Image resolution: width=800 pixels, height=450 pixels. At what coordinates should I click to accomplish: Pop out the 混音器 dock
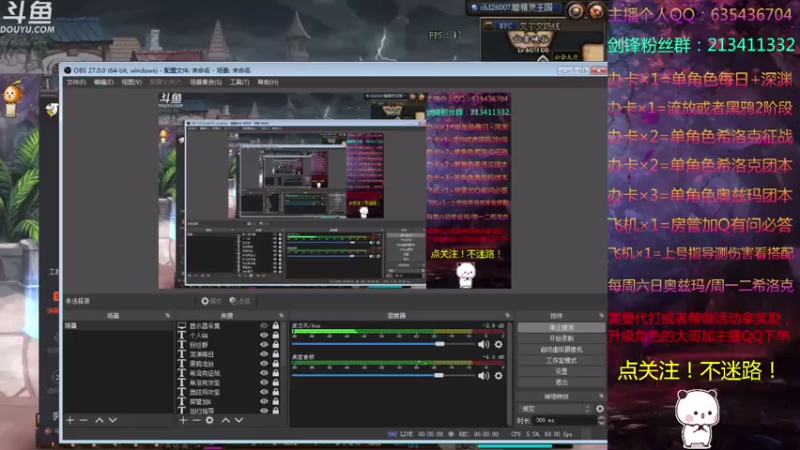507,316
